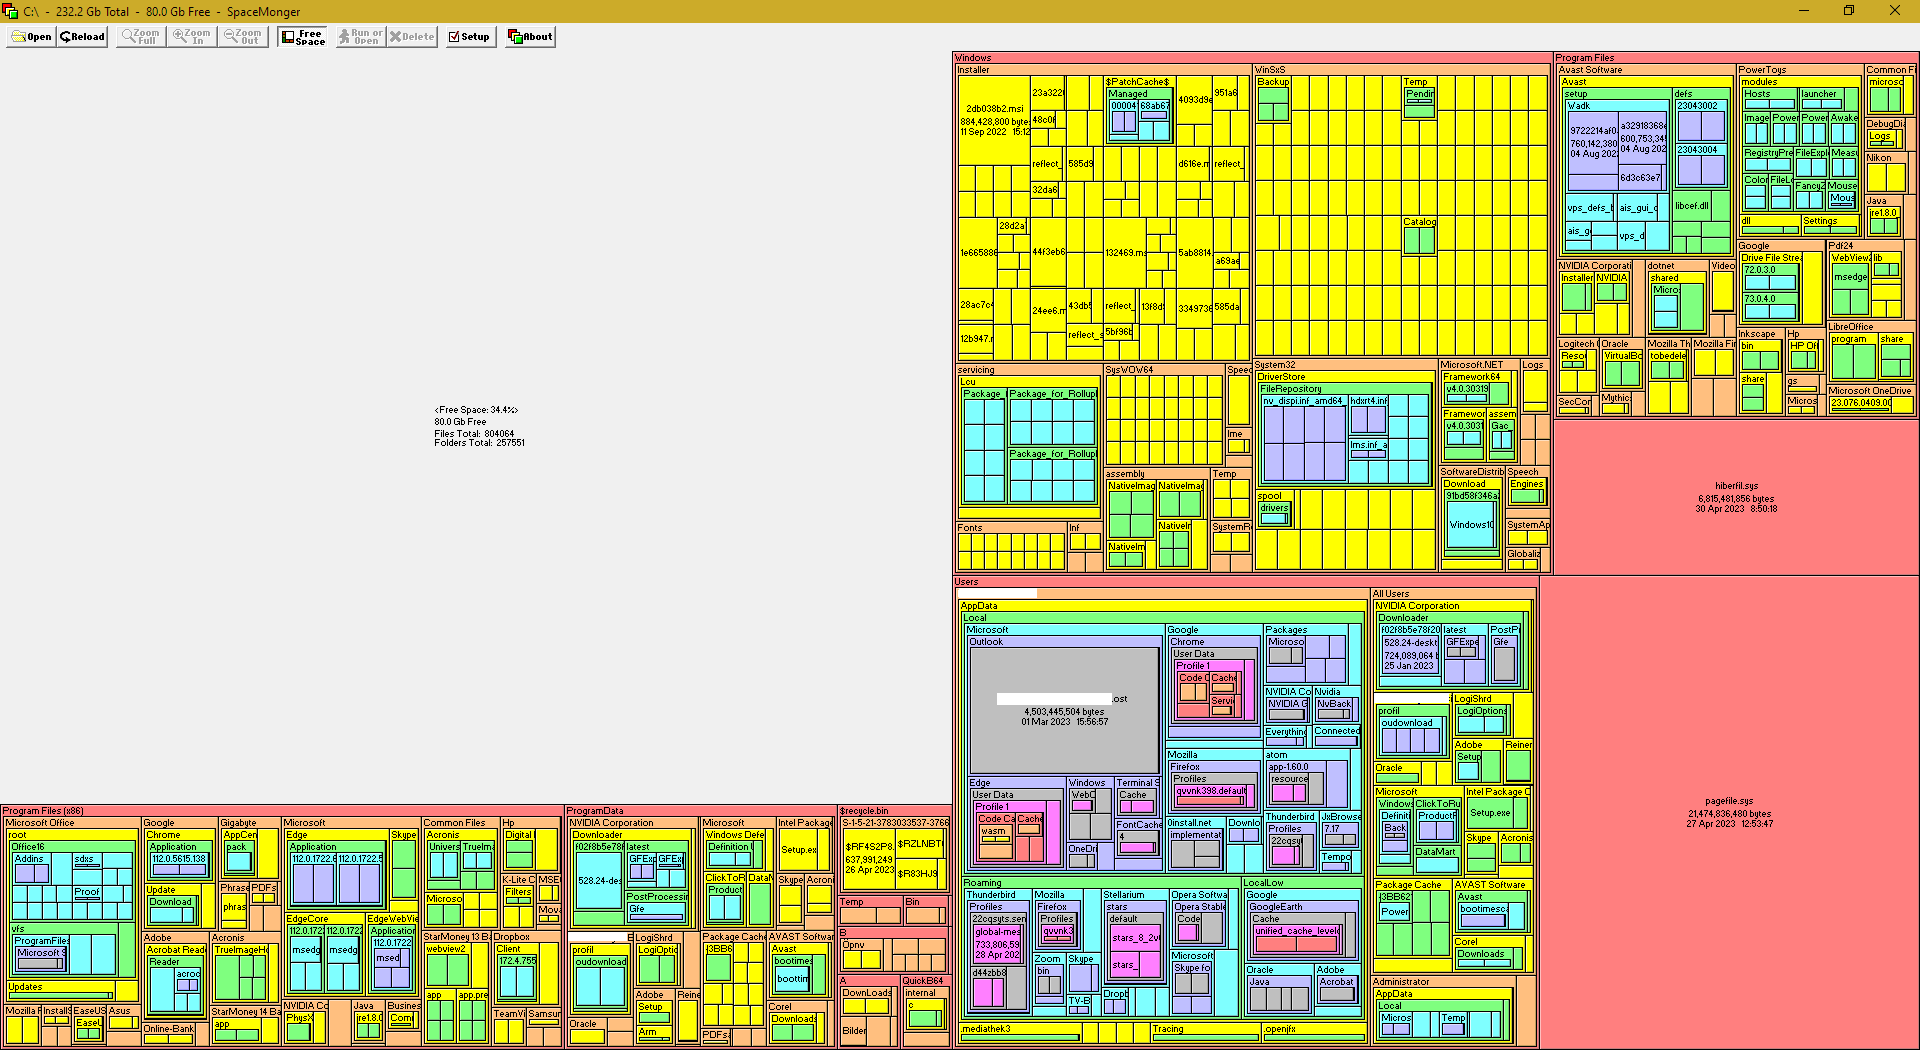Click the Microsoft.NET folder label
1920x1050 pixels.
(x=1472, y=365)
